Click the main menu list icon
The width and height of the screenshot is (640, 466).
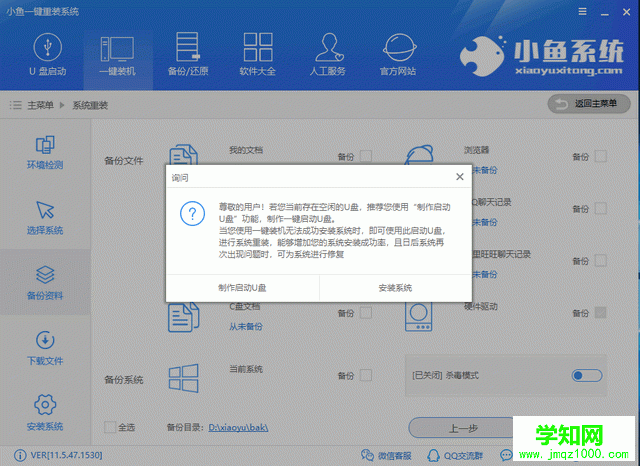tap(16, 105)
